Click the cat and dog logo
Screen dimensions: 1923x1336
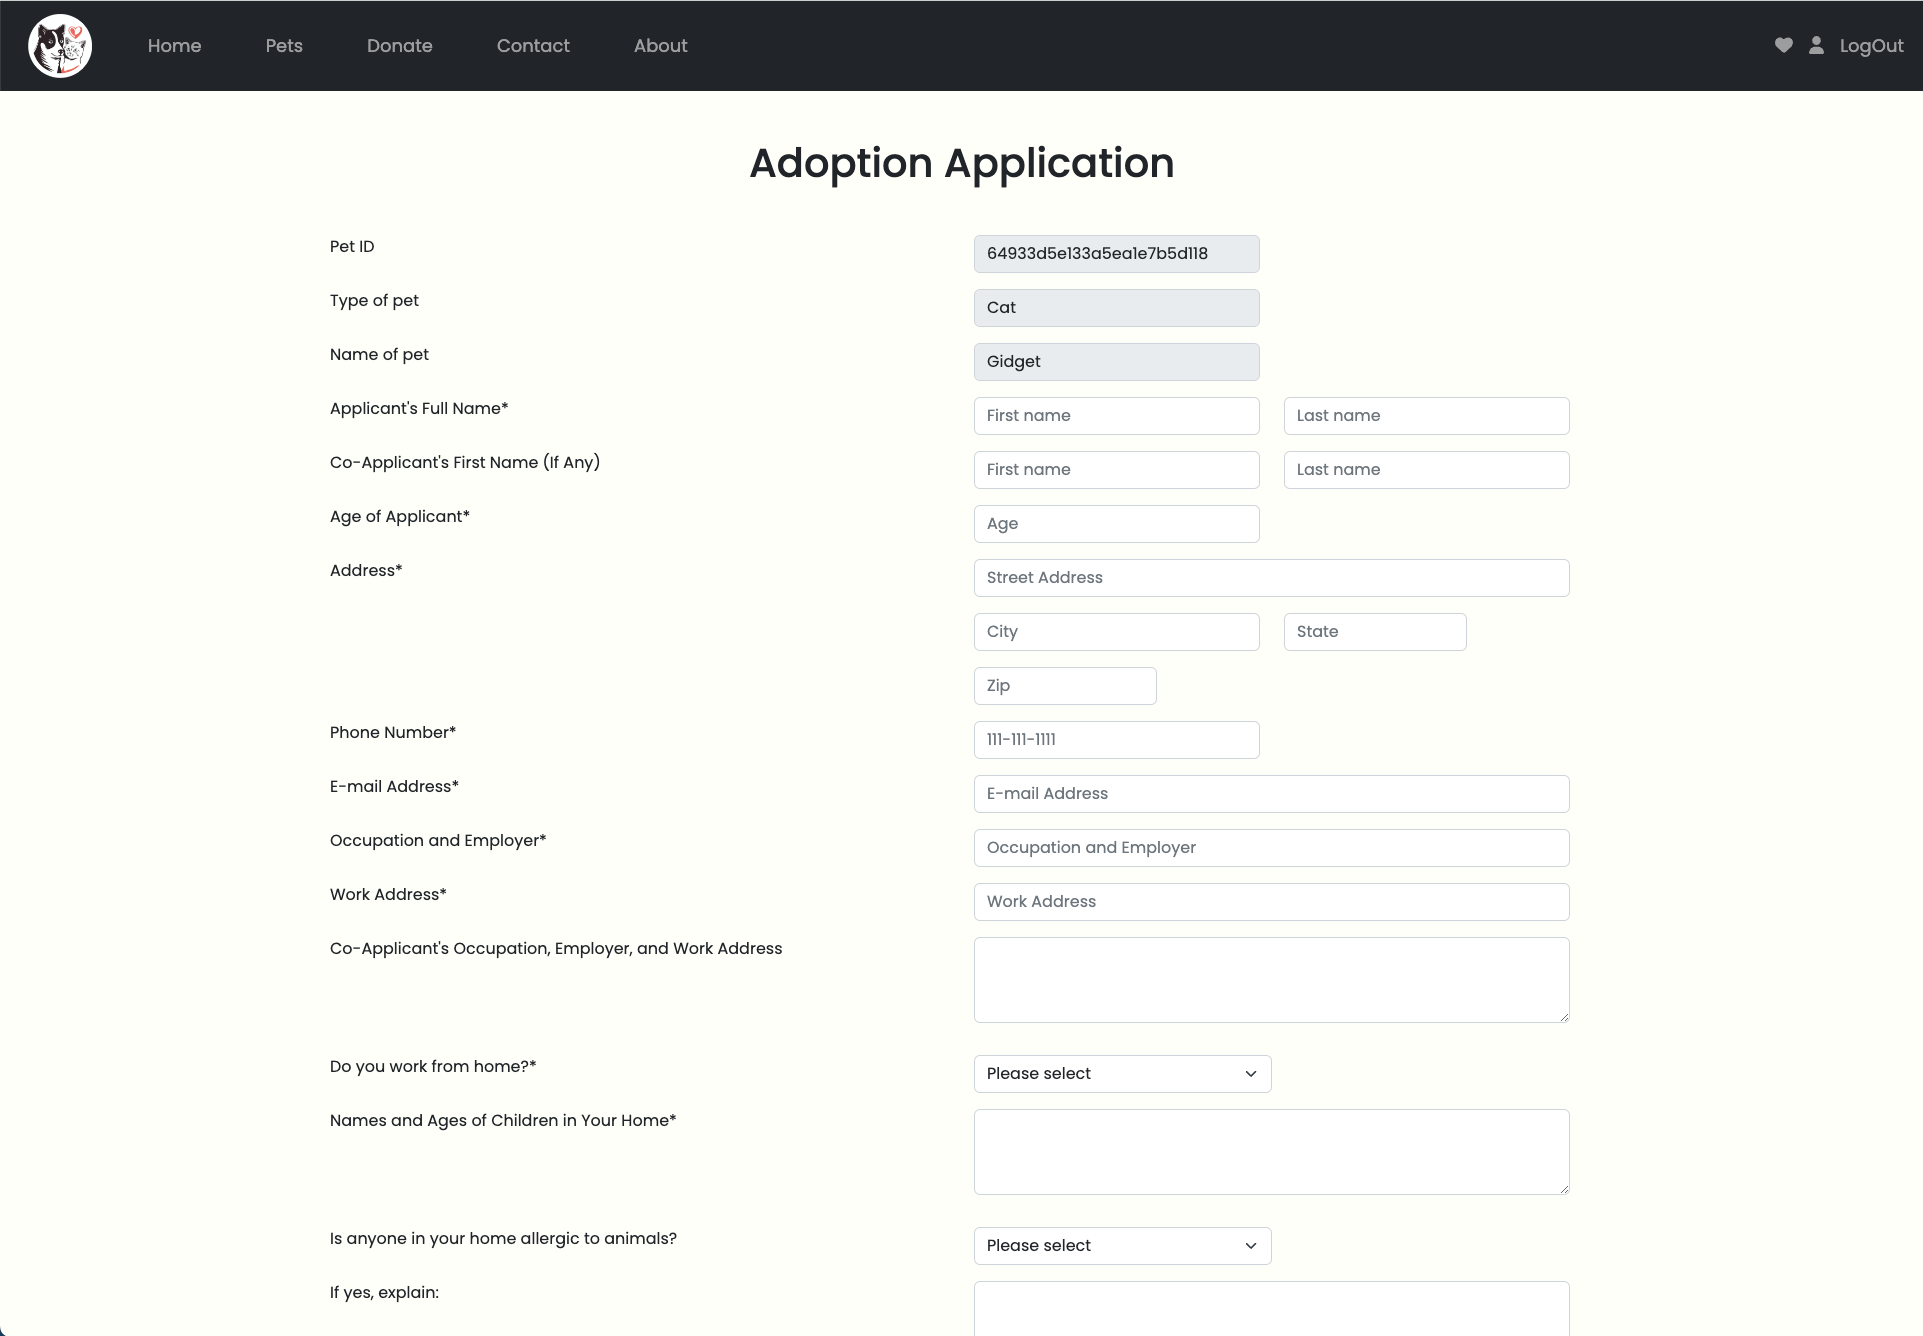pyautogui.click(x=60, y=46)
